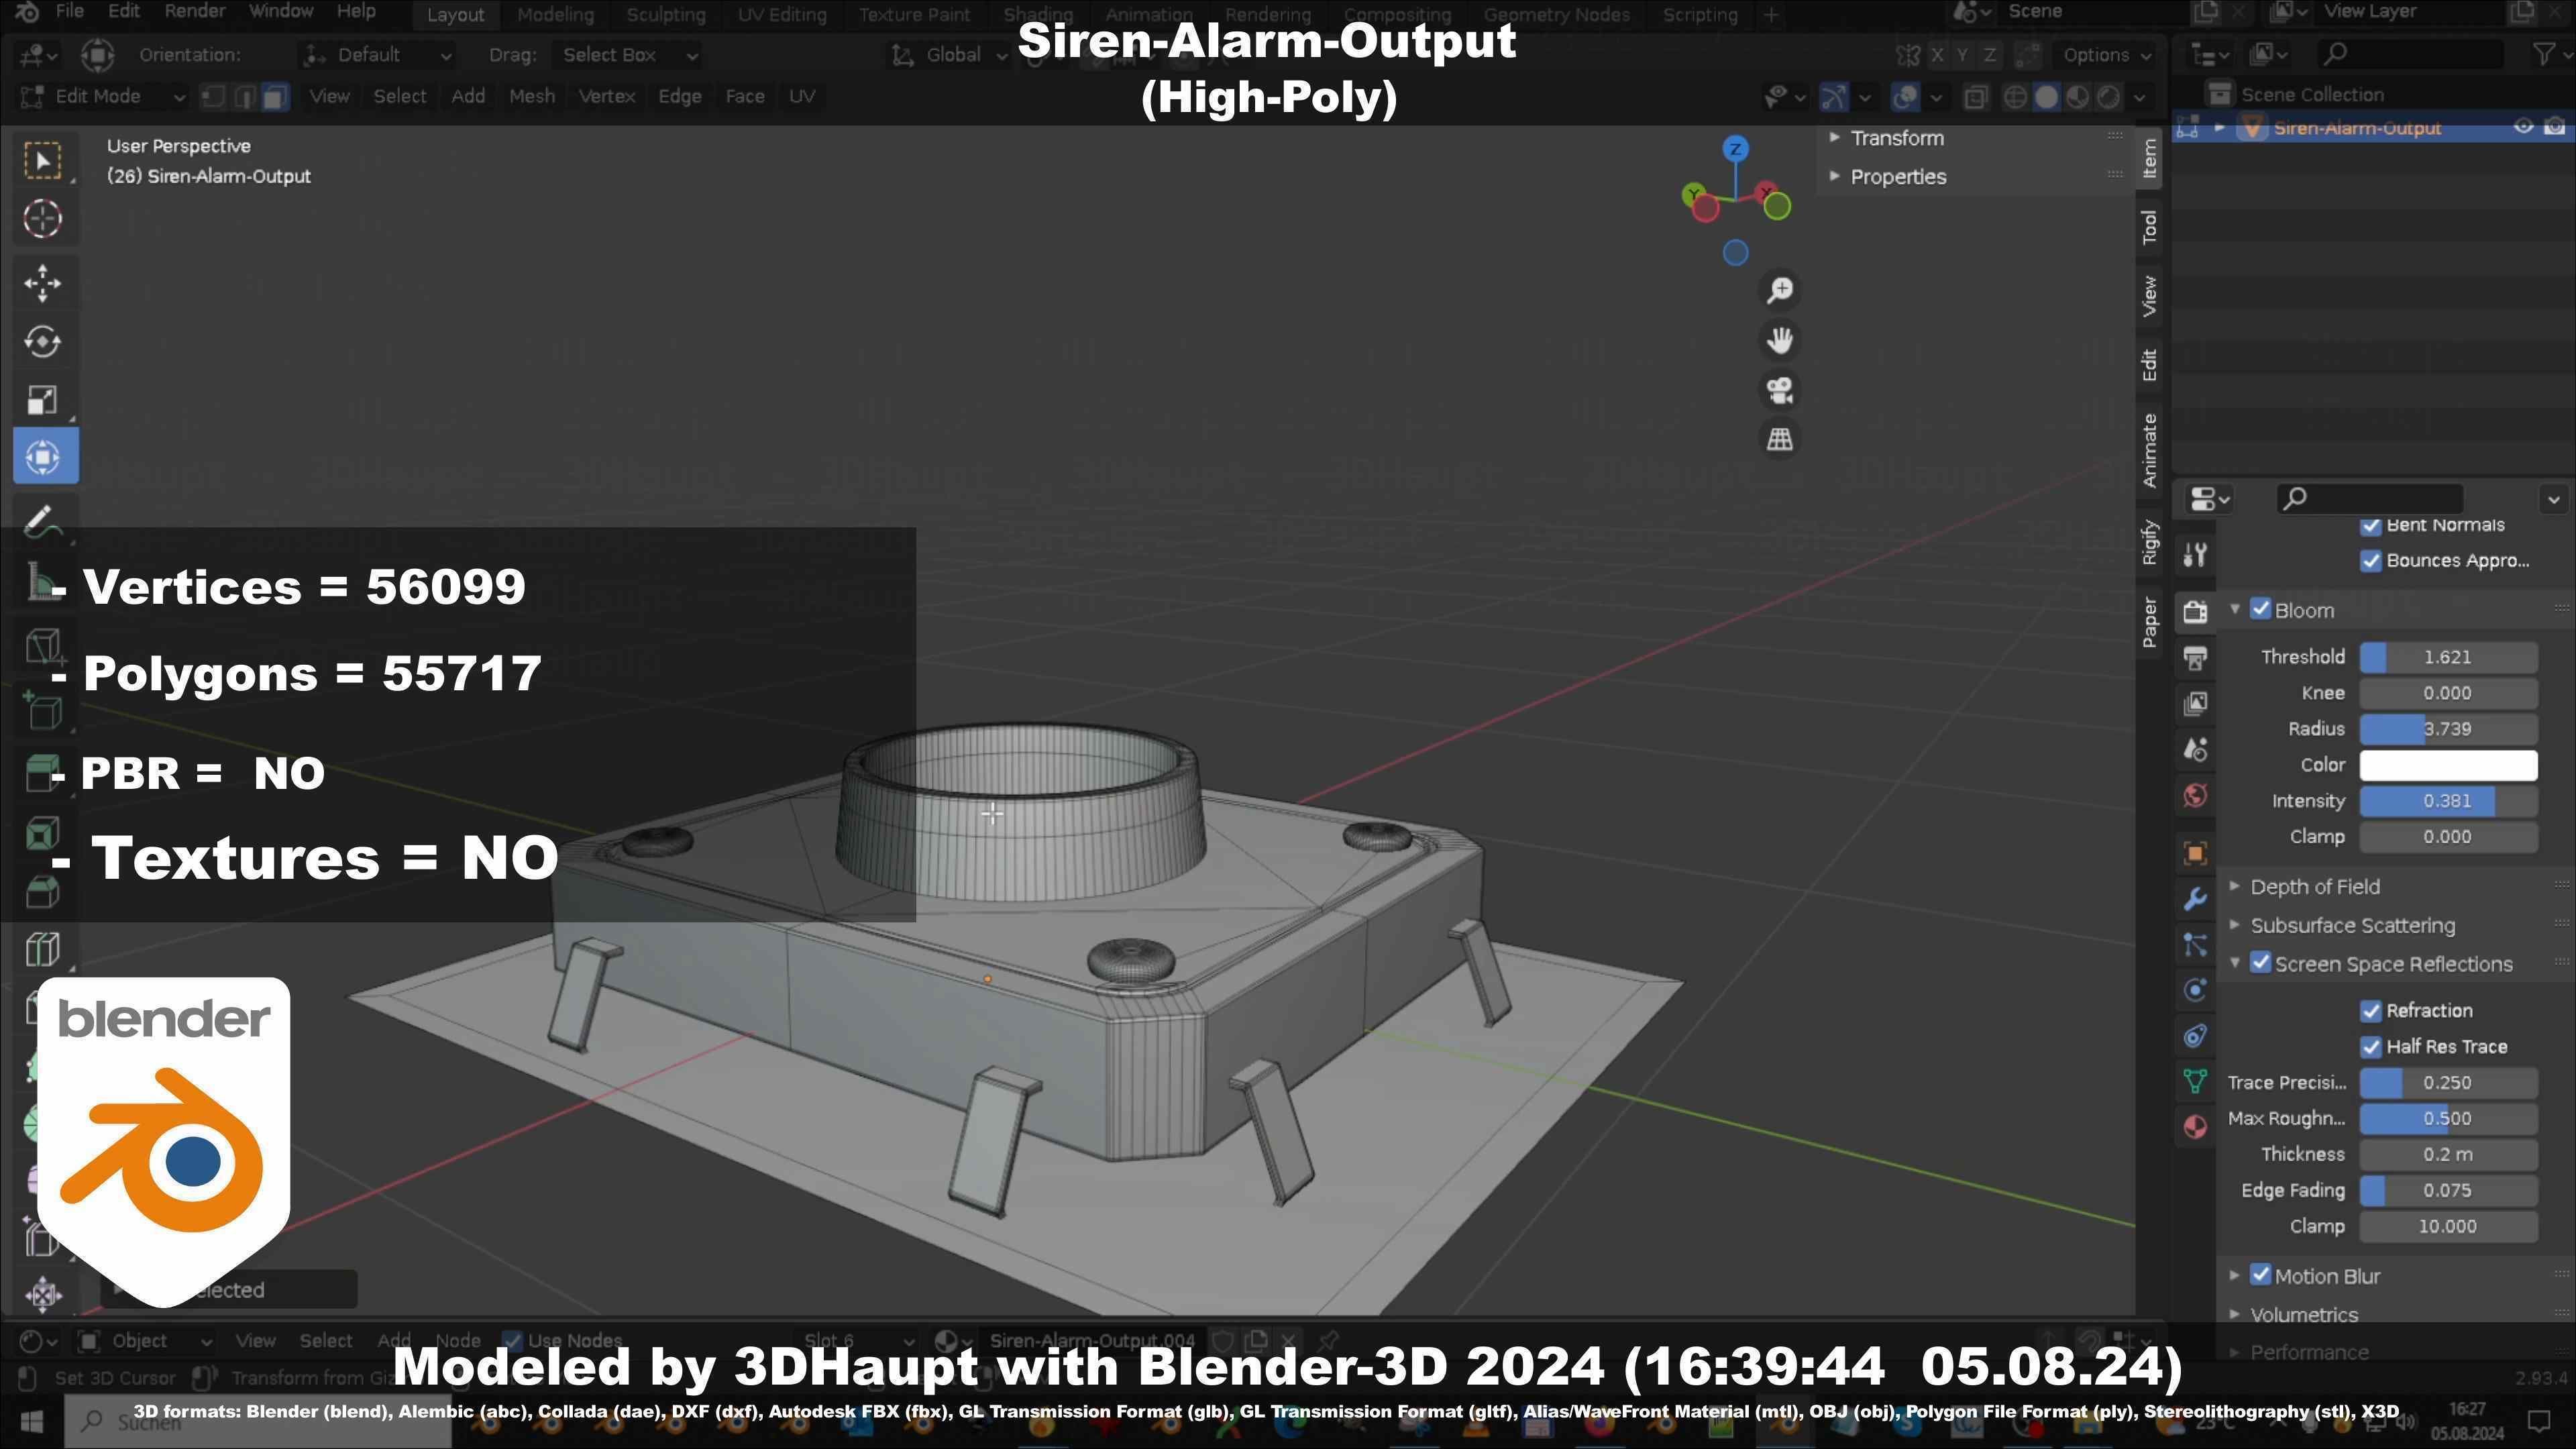
Task: Disable Screen Space Reflections checkbox
Action: [2260, 964]
